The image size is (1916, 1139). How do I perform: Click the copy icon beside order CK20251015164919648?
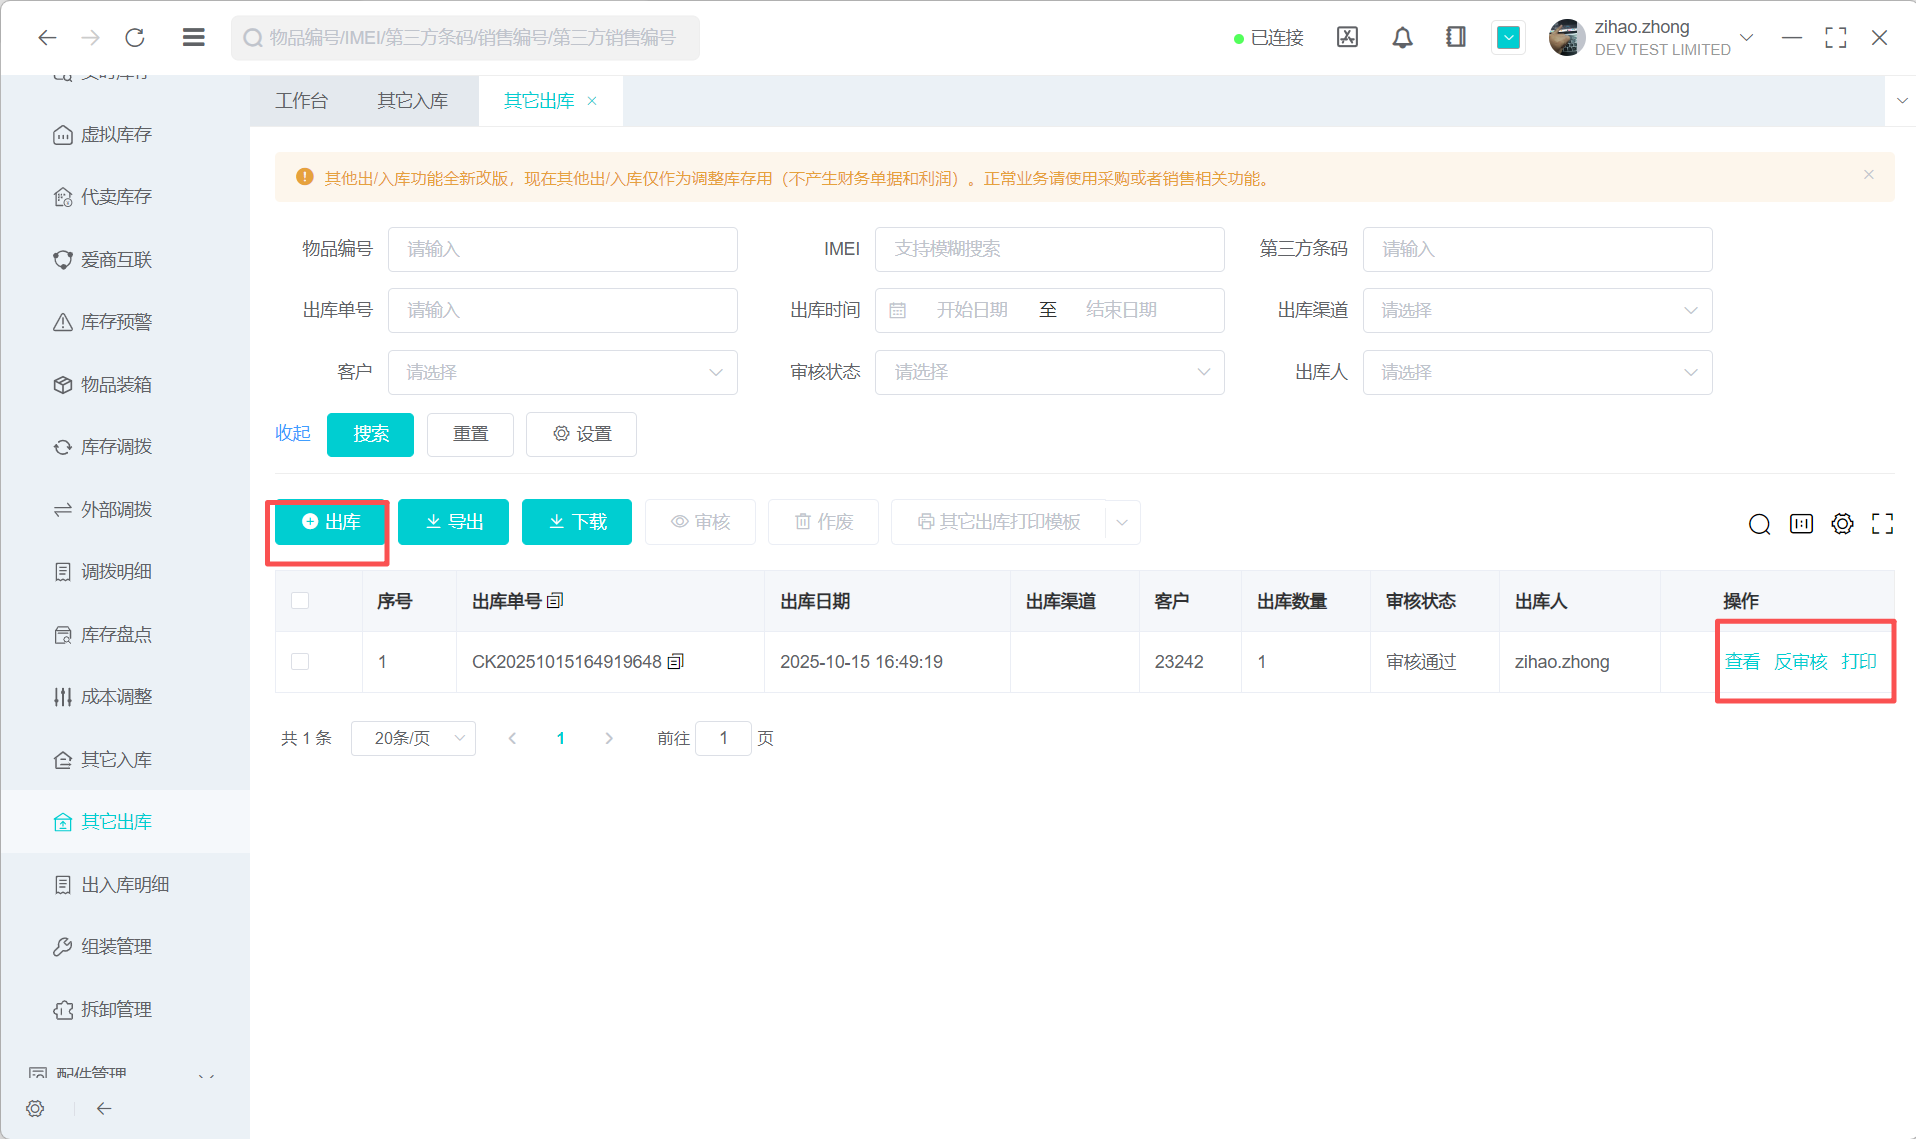point(676,662)
